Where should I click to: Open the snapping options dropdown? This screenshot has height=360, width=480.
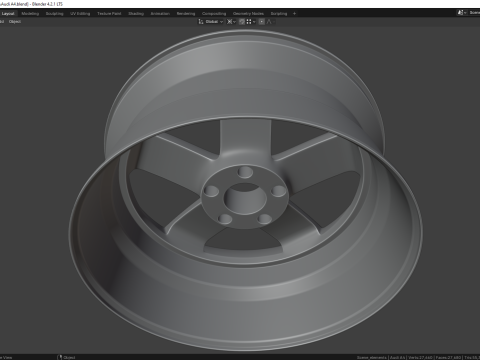(x=251, y=22)
